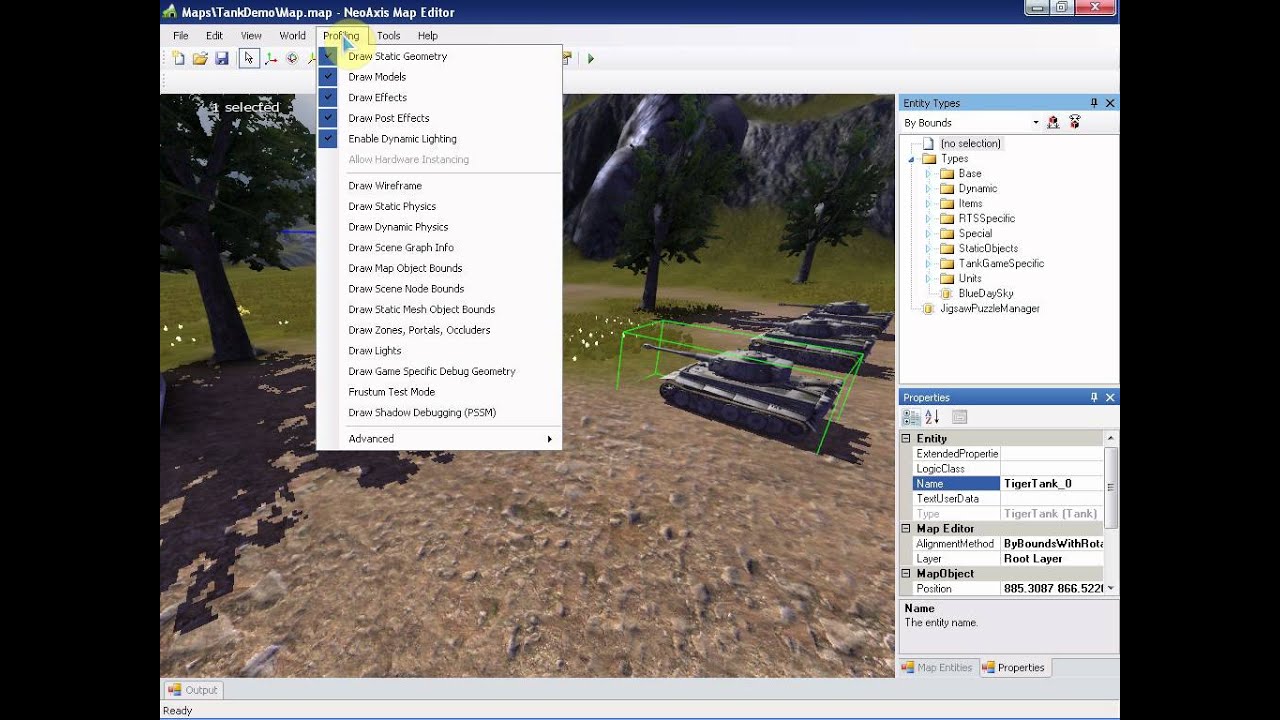The image size is (1280, 720).
Task: Open the Tools menu
Action: click(x=389, y=35)
